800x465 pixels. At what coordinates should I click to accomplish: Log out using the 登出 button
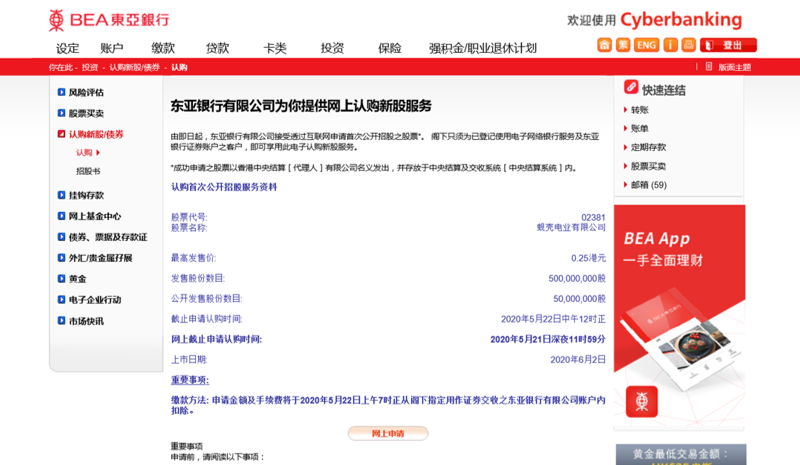[728, 45]
